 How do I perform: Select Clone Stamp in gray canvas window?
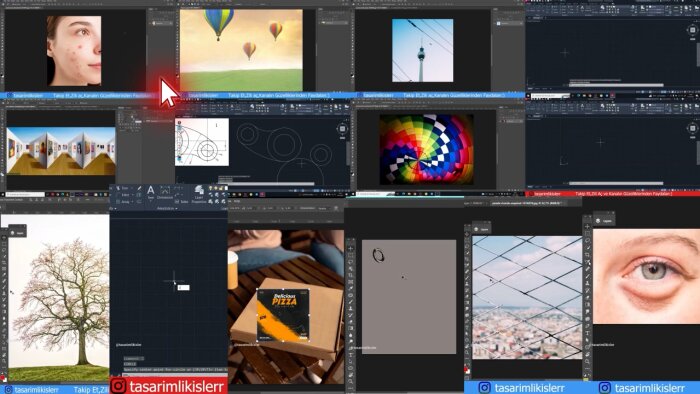pos(350,308)
